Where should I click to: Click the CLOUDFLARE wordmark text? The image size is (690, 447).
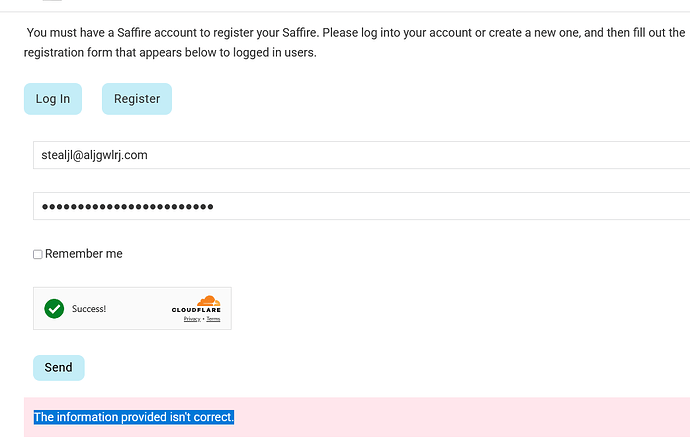(x=195, y=310)
